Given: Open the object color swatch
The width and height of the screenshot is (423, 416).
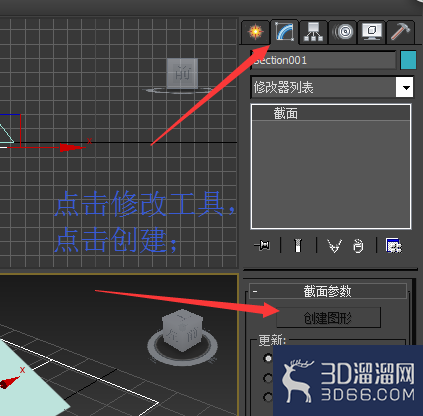Looking at the screenshot, I should point(408,60).
